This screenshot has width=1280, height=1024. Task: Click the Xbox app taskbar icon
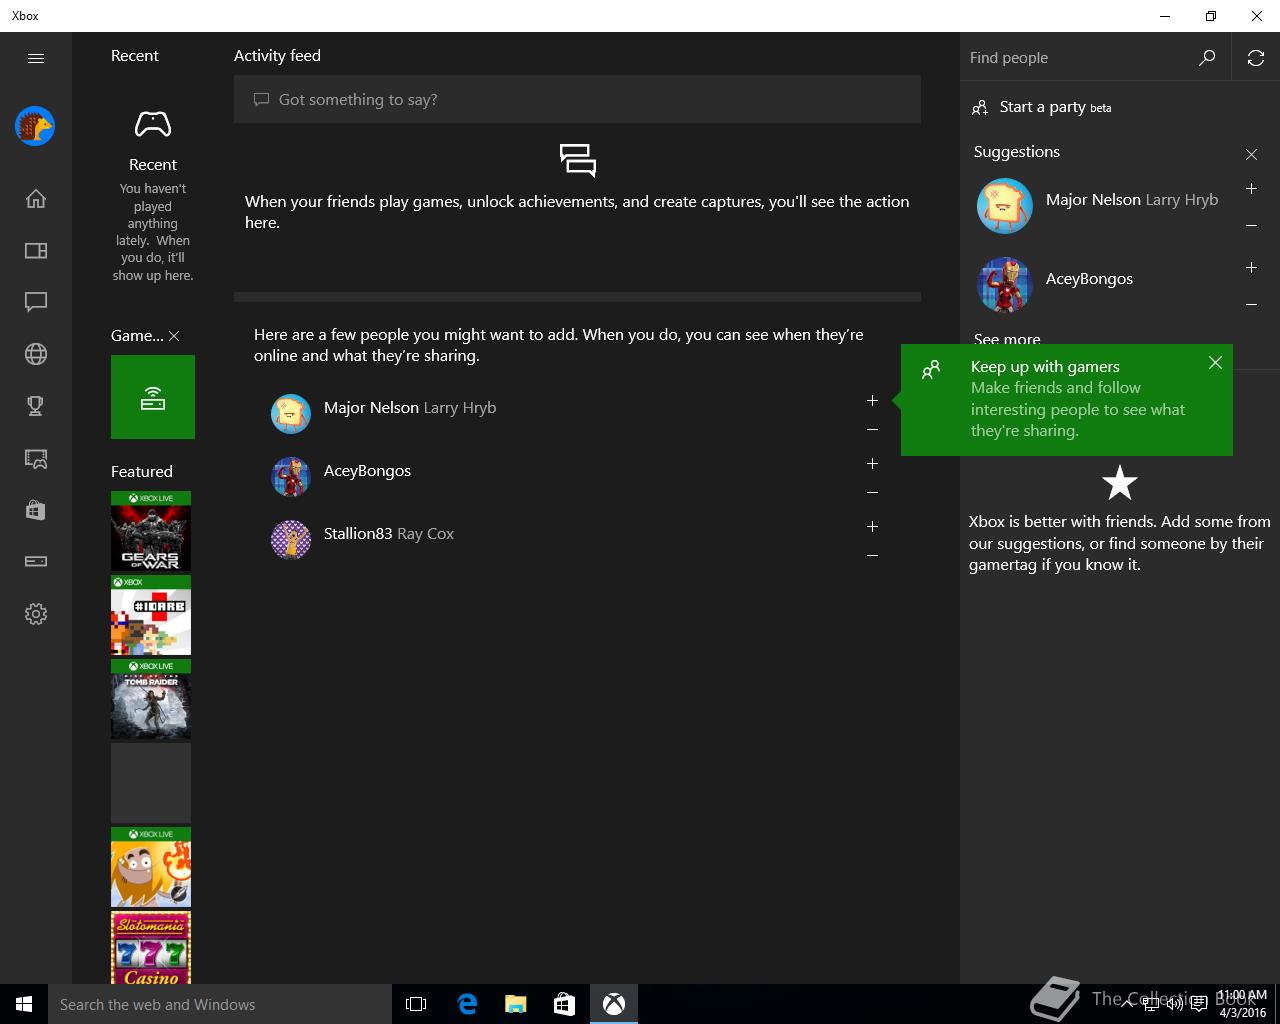[614, 1004]
